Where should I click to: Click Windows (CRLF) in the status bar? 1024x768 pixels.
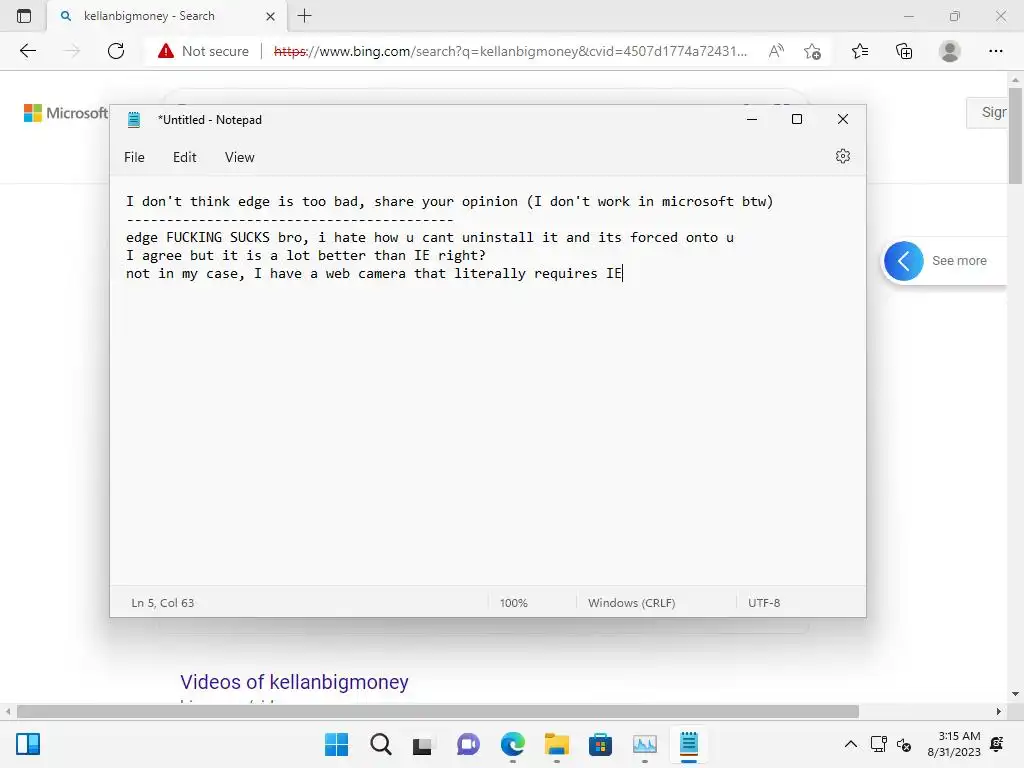click(x=632, y=603)
